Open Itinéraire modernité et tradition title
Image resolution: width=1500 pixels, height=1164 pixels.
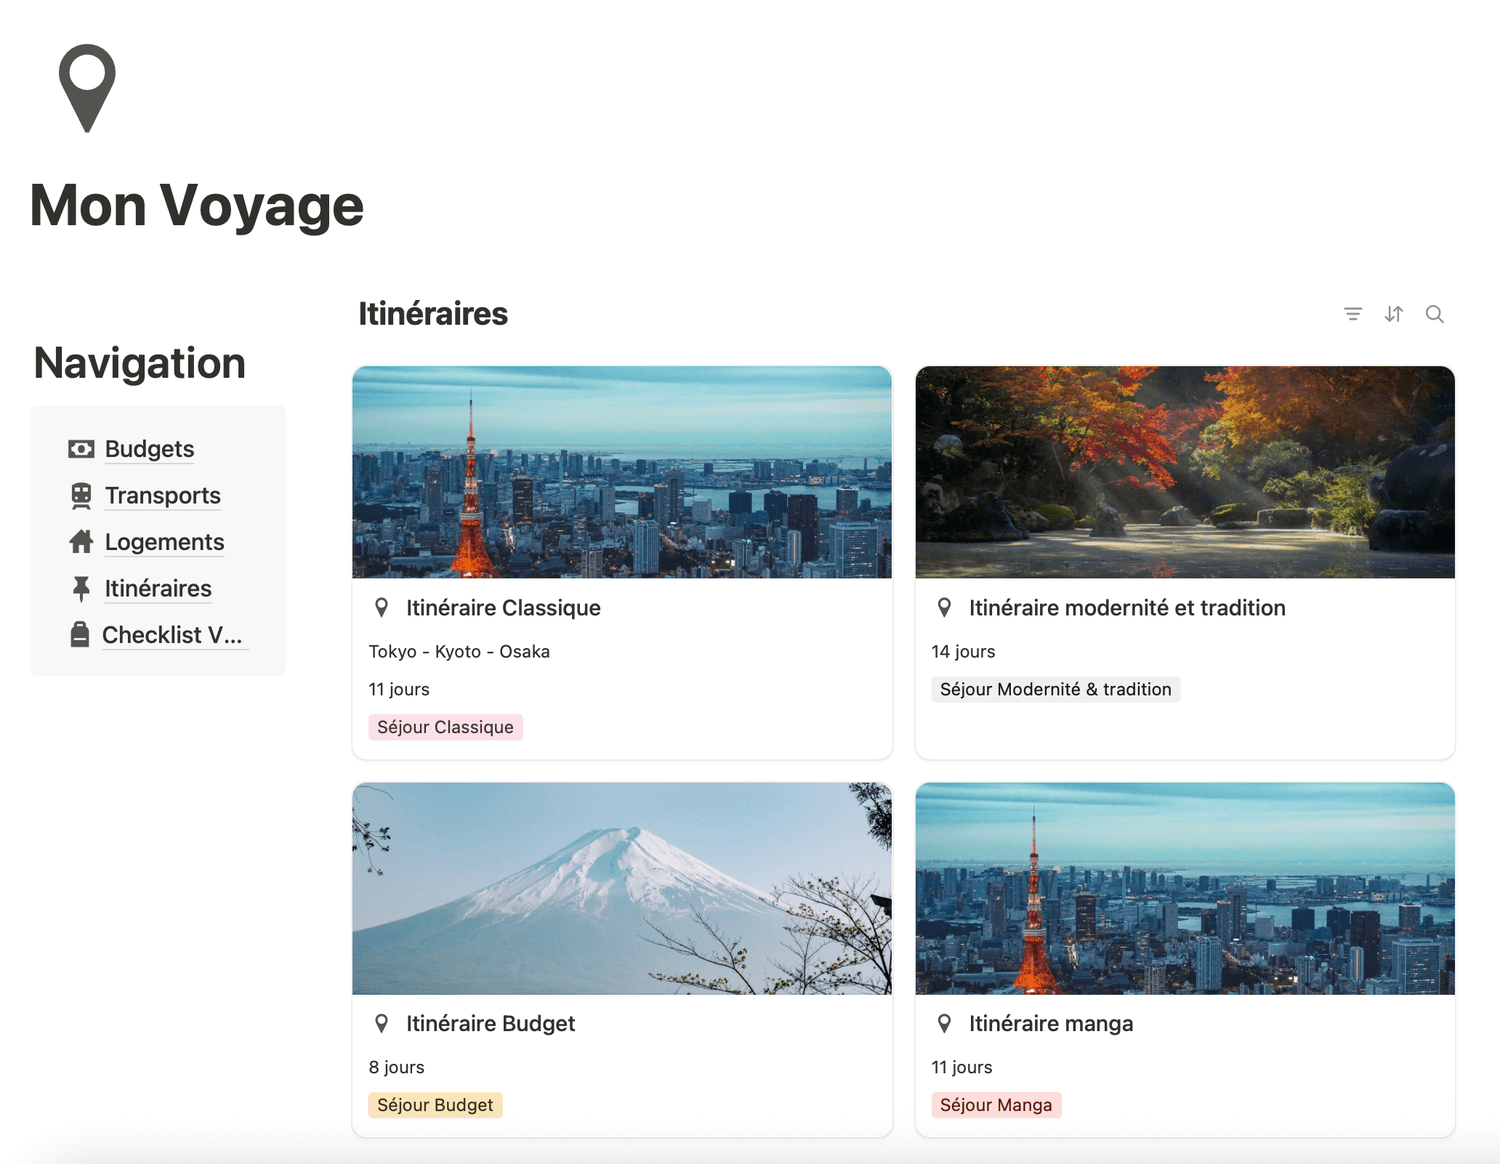pos(1127,608)
